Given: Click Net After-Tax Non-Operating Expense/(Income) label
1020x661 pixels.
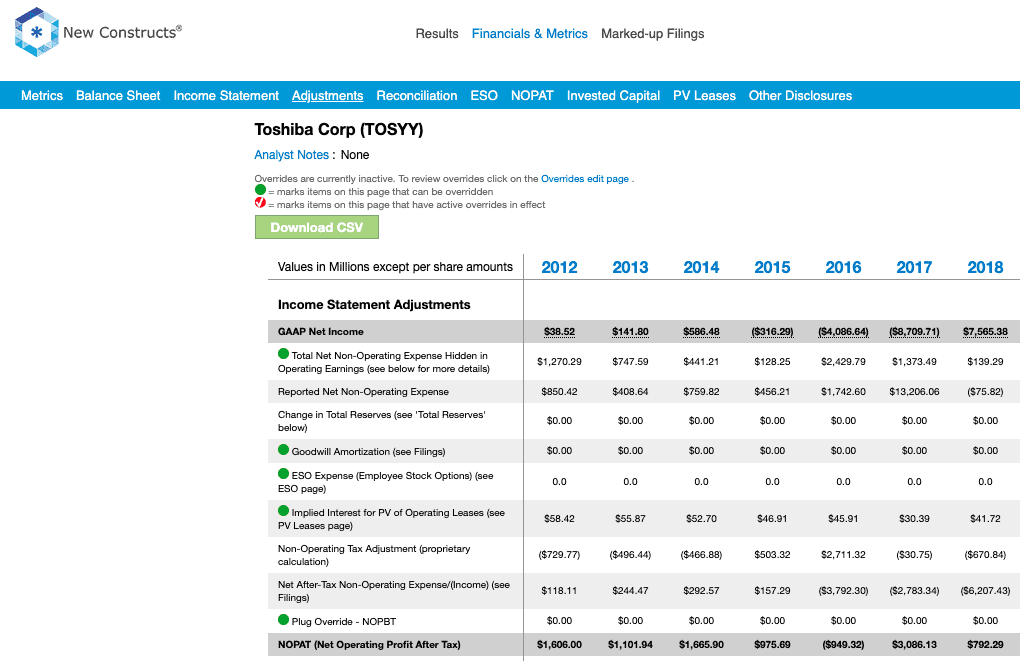Looking at the screenshot, I should (x=394, y=591).
